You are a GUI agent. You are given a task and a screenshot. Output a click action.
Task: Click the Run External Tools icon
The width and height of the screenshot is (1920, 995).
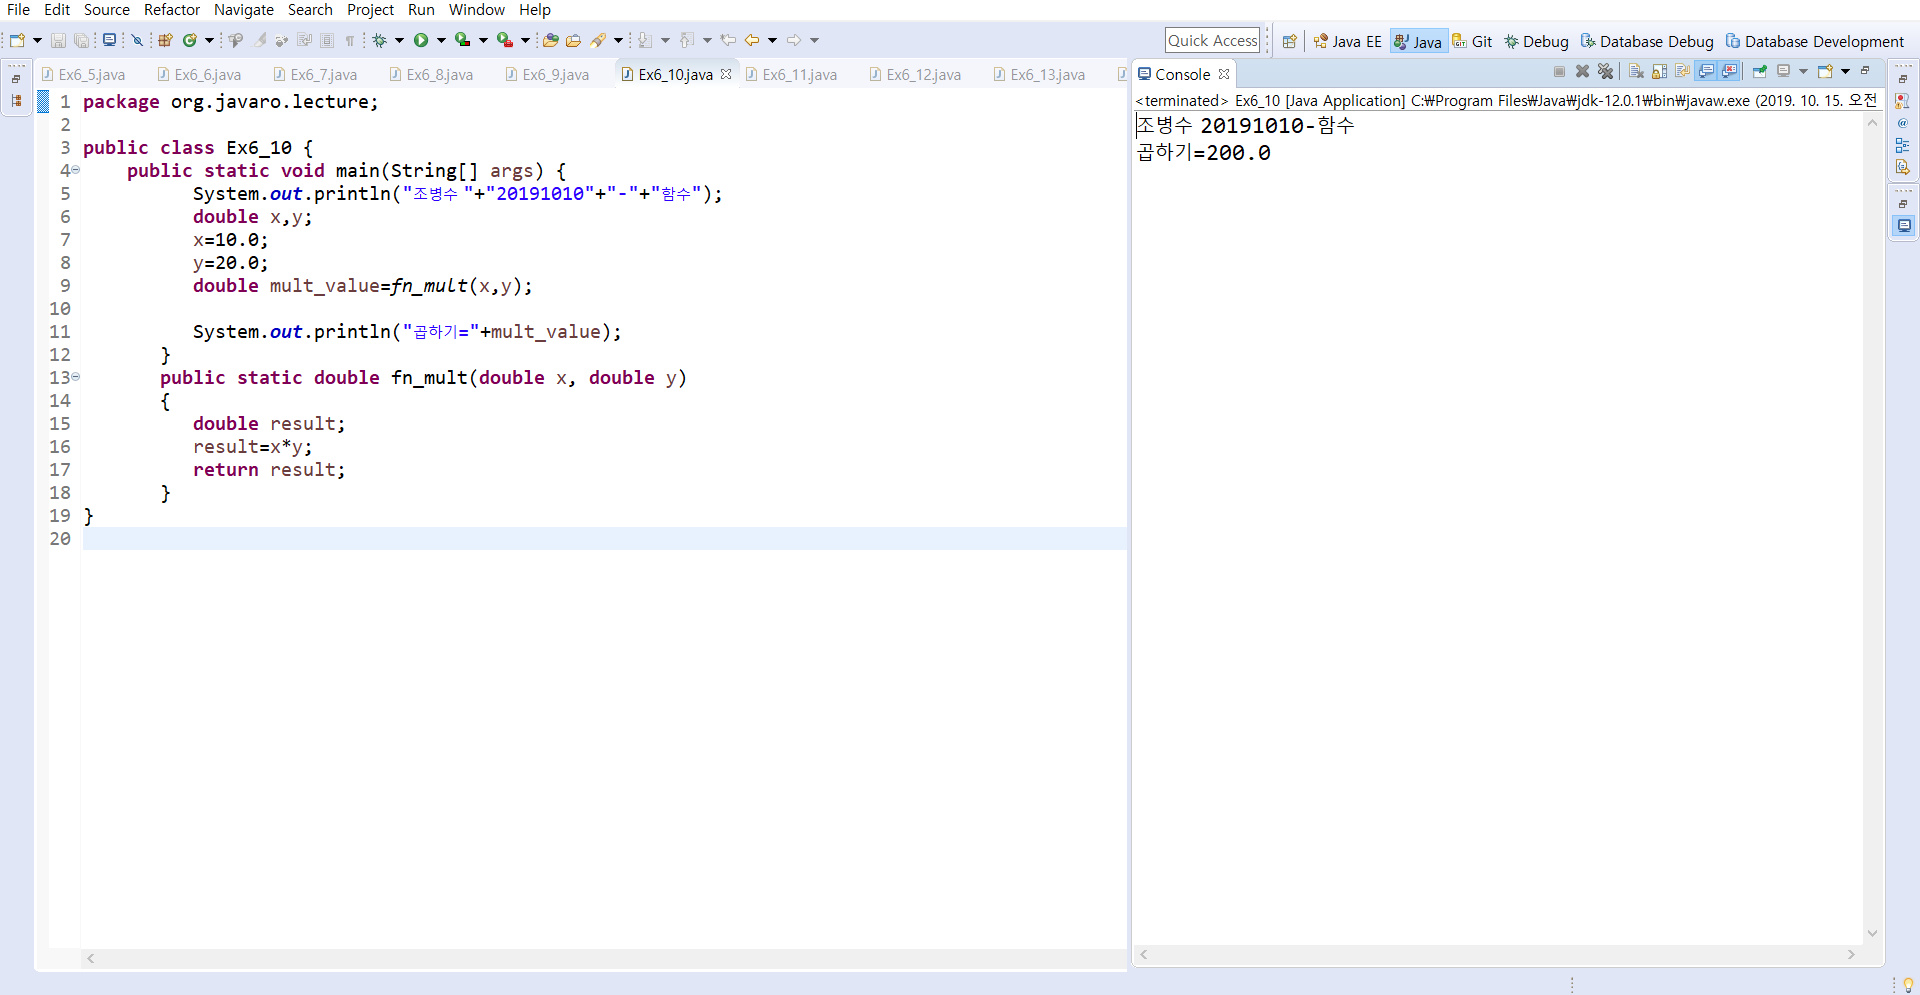505,40
